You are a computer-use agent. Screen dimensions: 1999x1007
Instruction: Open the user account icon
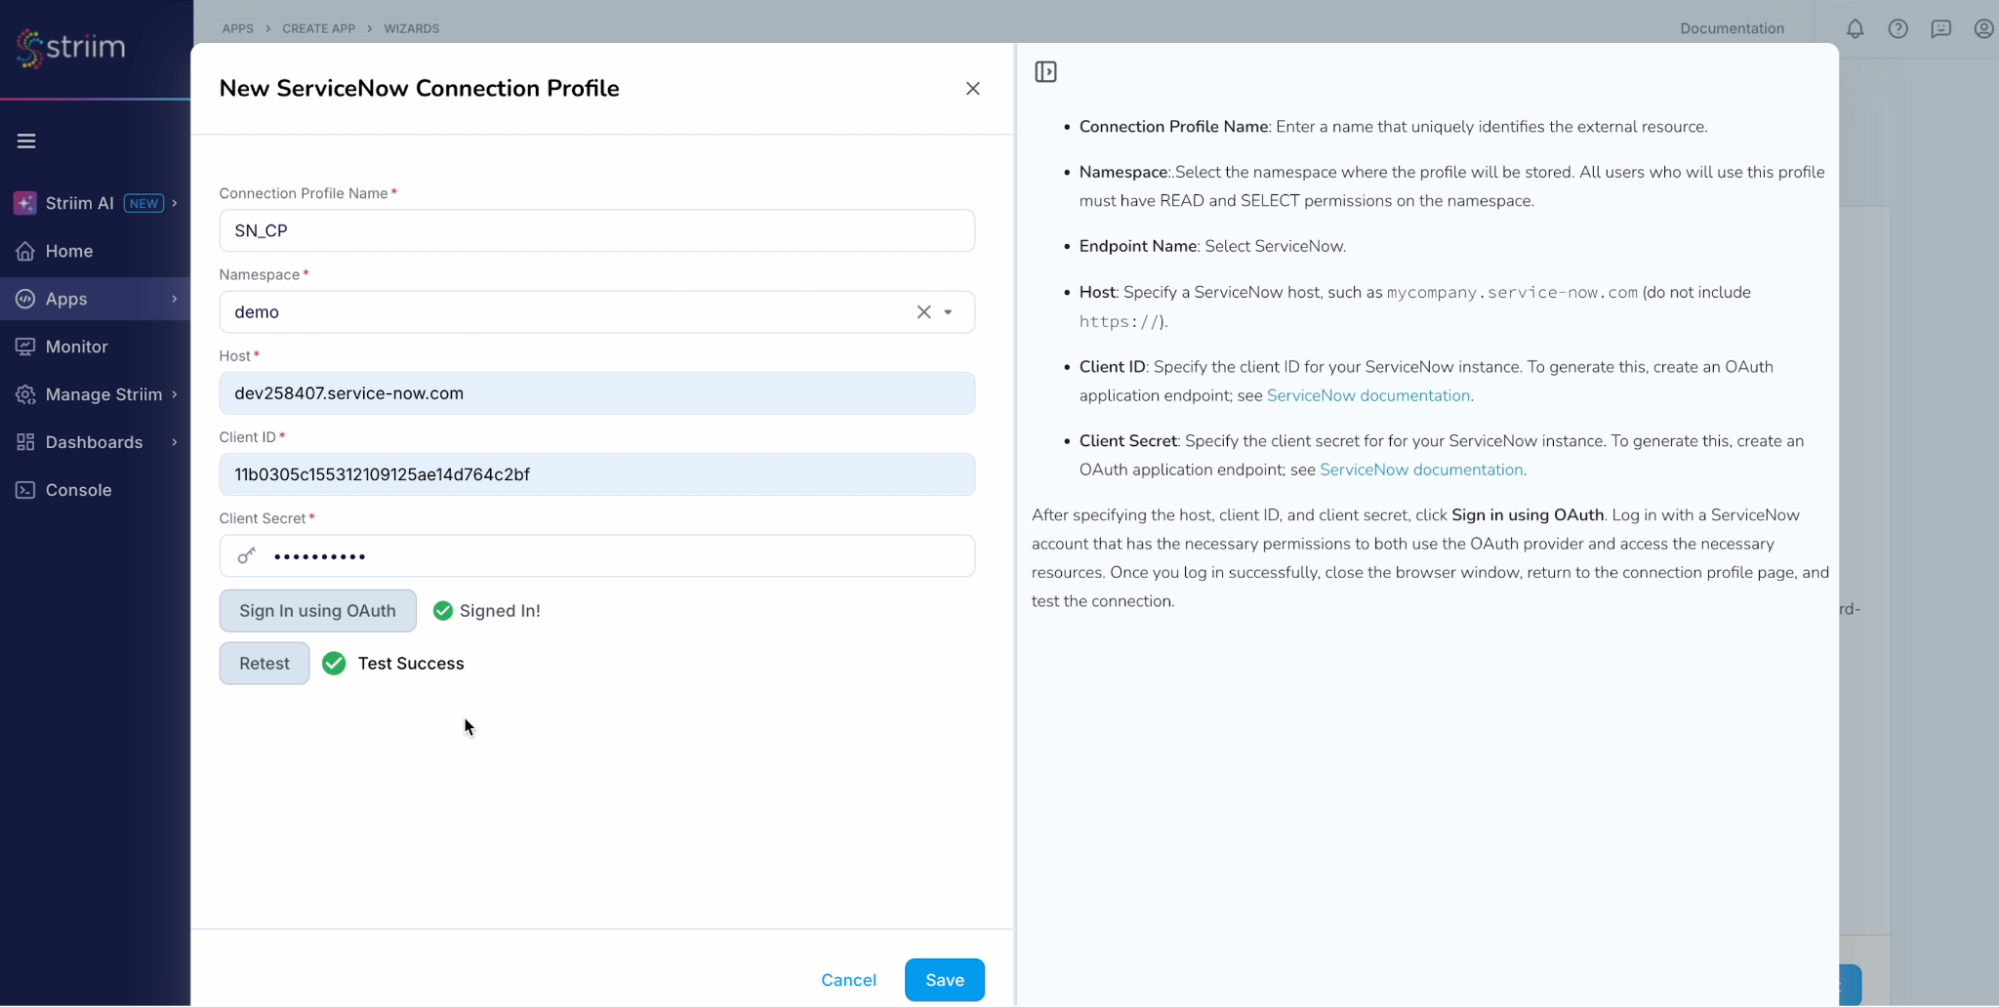click(1984, 29)
